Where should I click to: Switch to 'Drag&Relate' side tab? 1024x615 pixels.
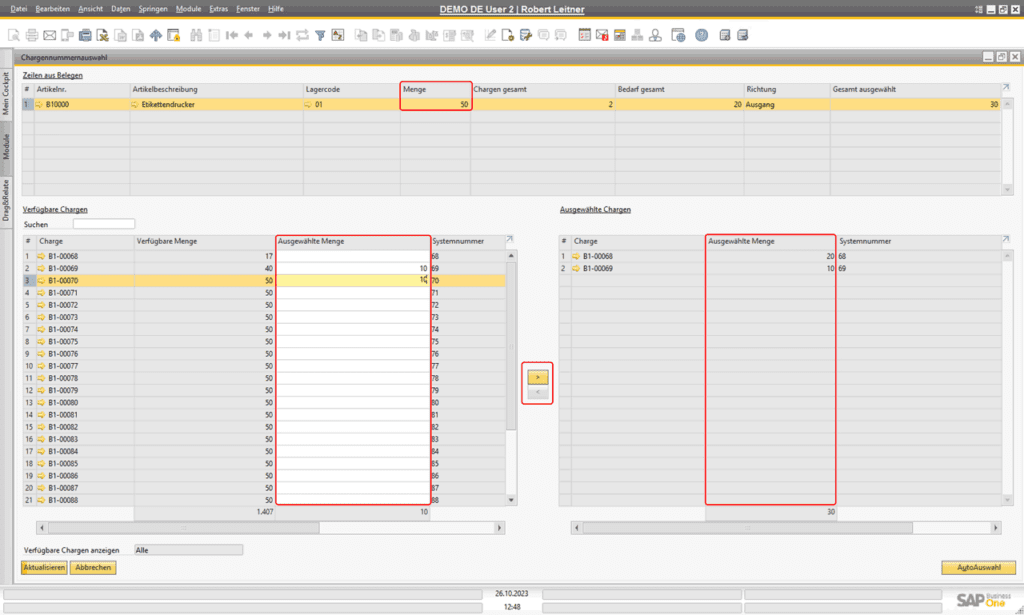pos(6,200)
